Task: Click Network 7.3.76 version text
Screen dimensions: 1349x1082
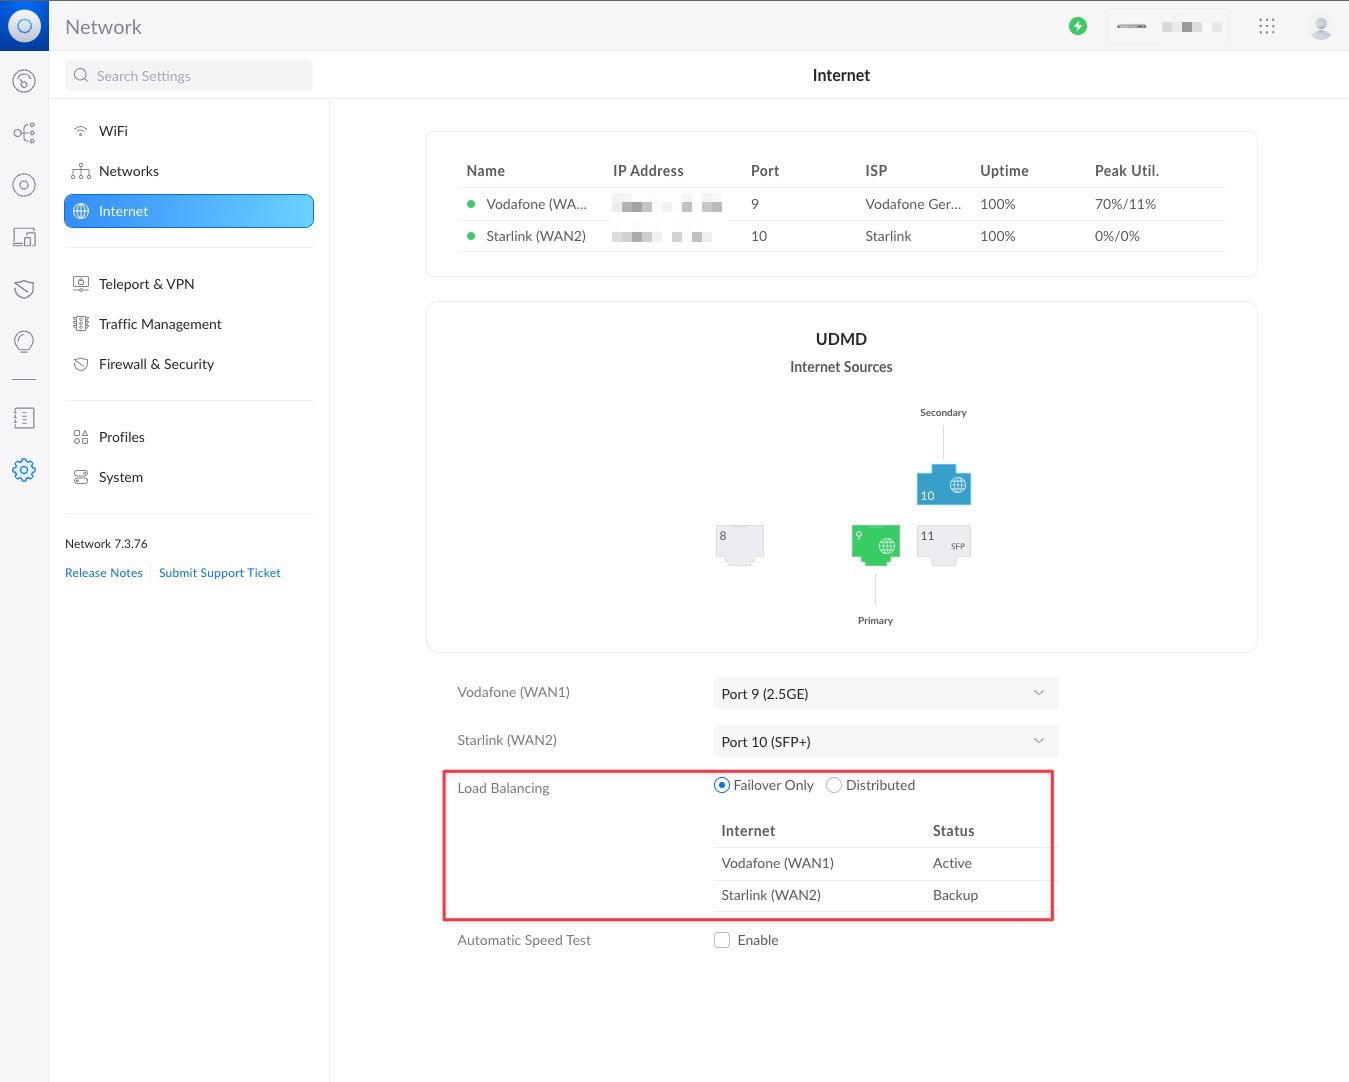Action: (x=106, y=544)
